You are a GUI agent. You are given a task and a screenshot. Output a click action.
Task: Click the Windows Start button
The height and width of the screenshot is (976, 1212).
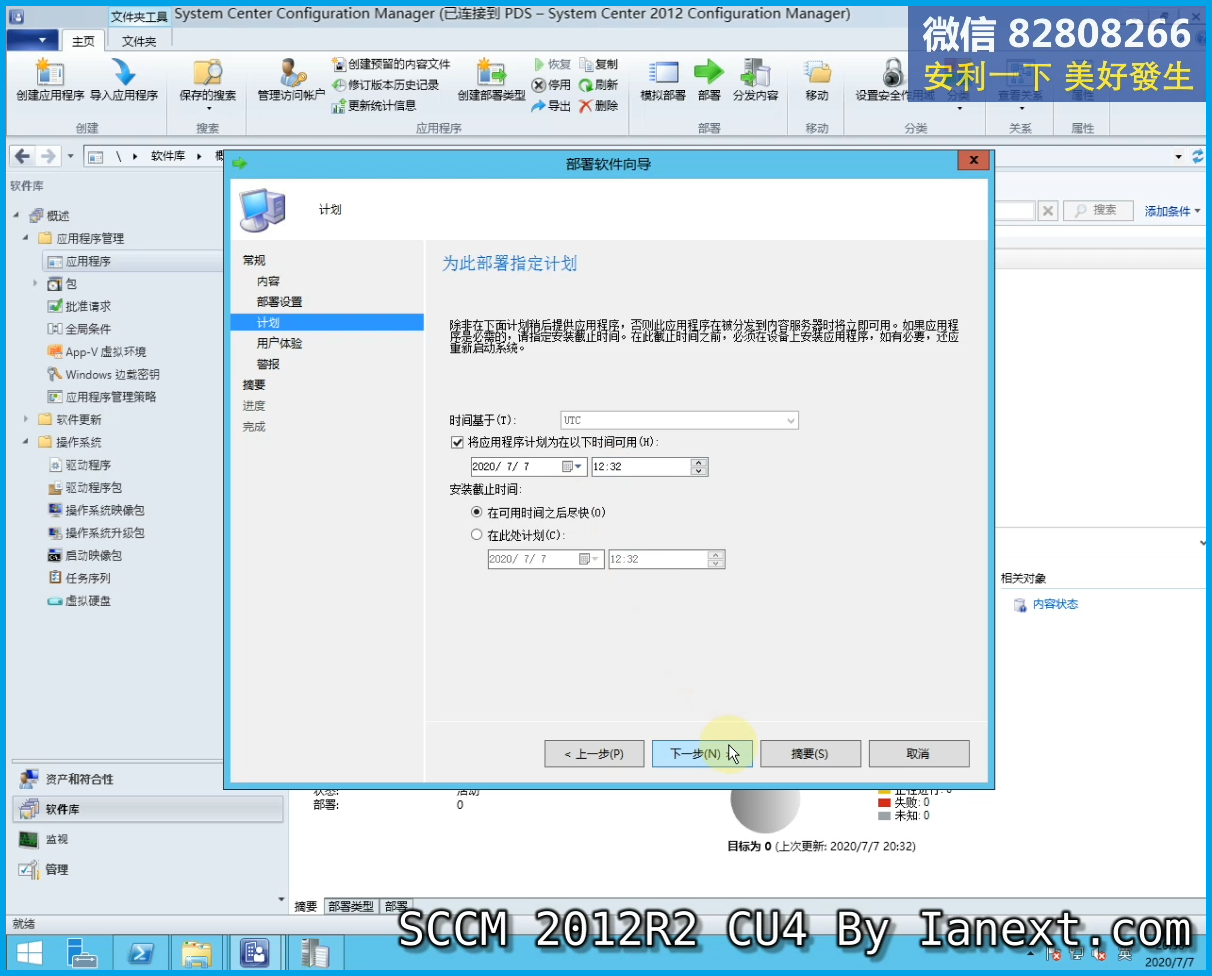pos(29,953)
